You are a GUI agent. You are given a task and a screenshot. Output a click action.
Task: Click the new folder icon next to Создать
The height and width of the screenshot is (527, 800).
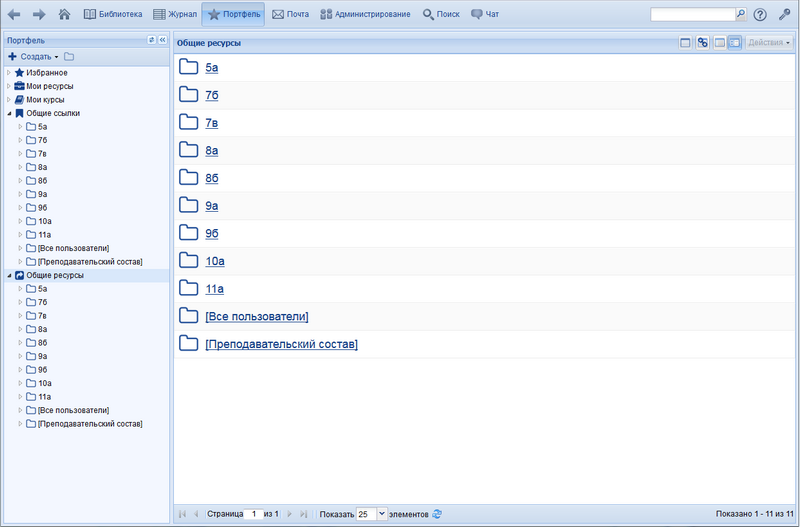[x=69, y=57]
